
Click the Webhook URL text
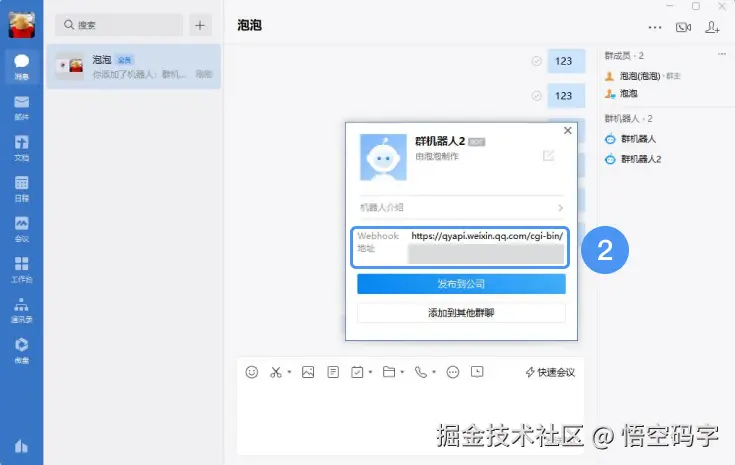point(487,236)
